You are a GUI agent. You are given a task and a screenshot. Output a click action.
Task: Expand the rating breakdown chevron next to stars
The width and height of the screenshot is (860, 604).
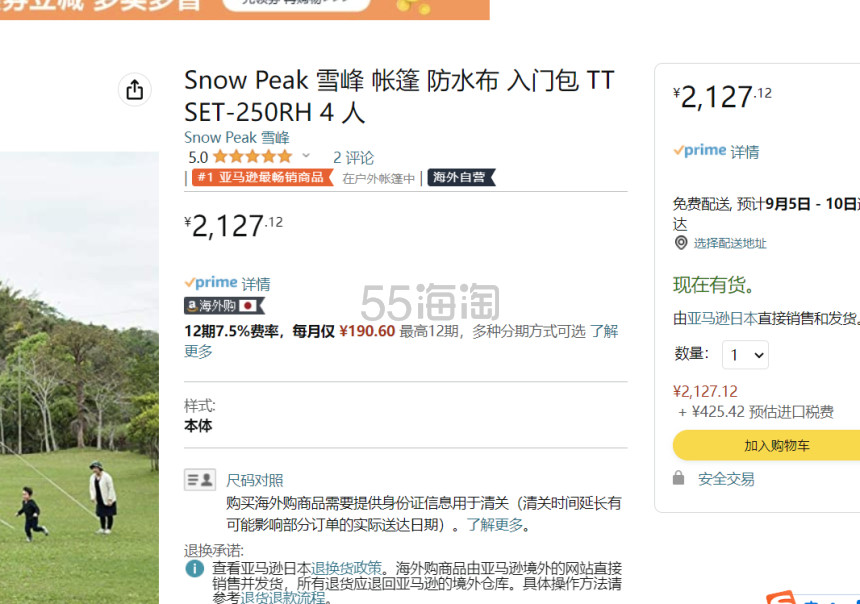[x=306, y=156]
